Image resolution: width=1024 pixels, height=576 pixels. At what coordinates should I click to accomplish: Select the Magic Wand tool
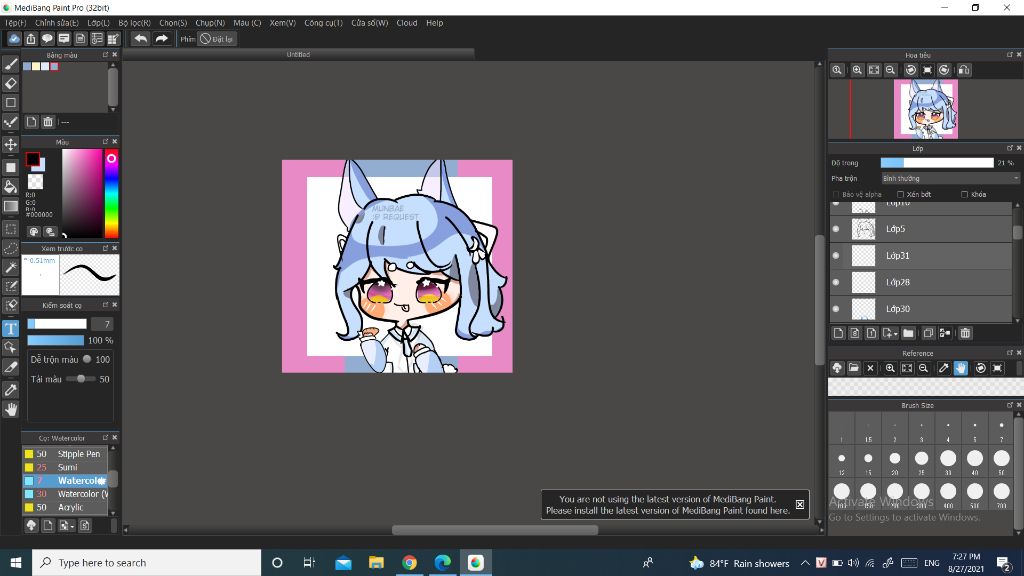pos(10,267)
